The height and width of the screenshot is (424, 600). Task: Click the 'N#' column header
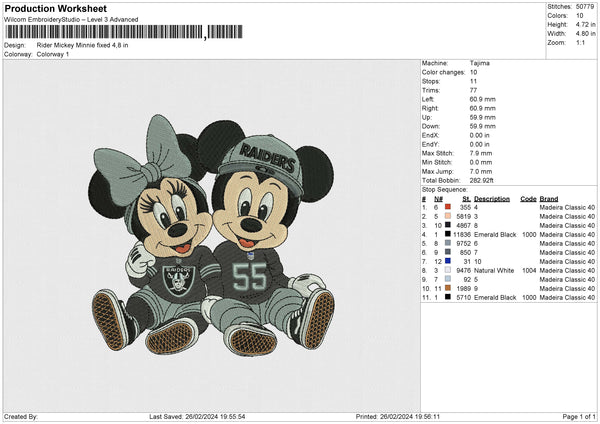[439, 199]
